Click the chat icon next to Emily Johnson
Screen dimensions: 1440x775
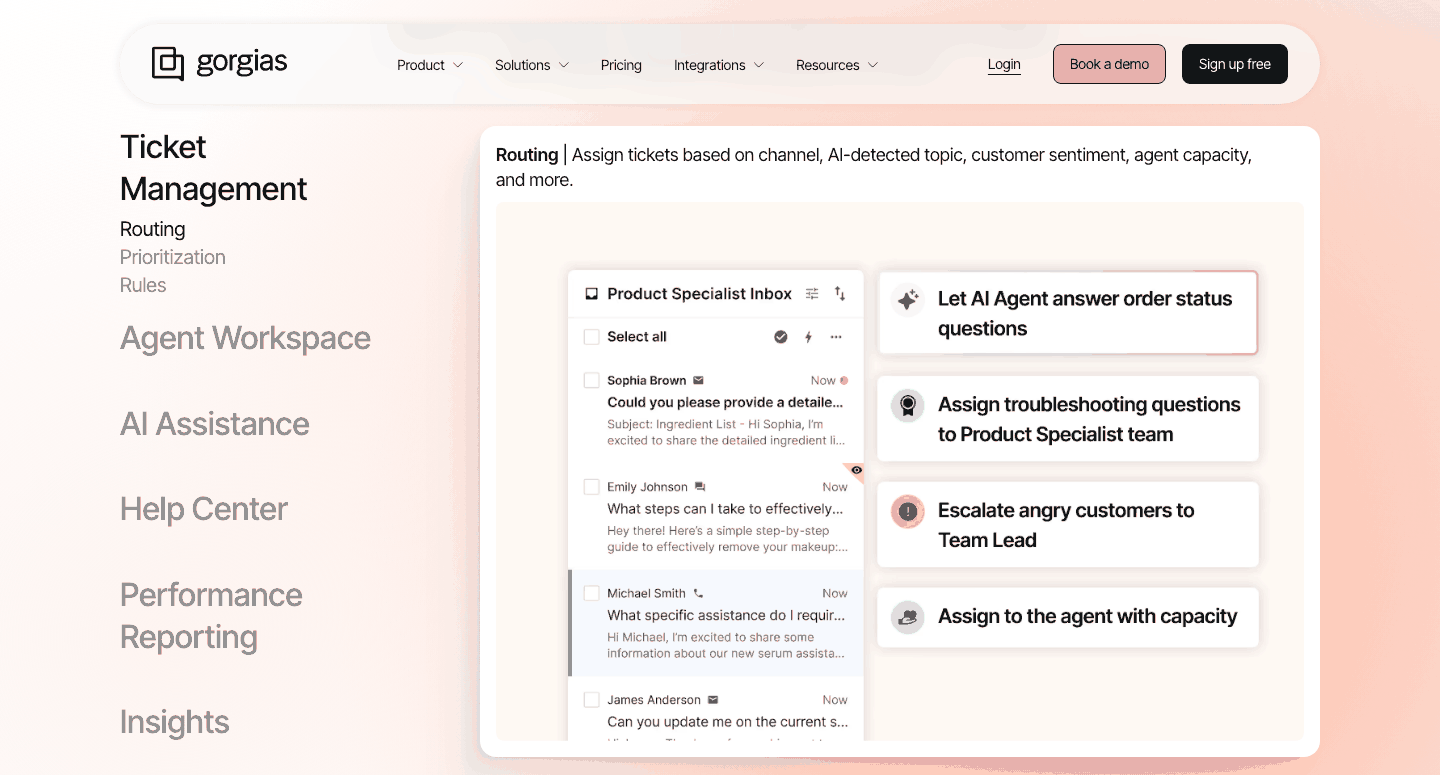tap(700, 487)
